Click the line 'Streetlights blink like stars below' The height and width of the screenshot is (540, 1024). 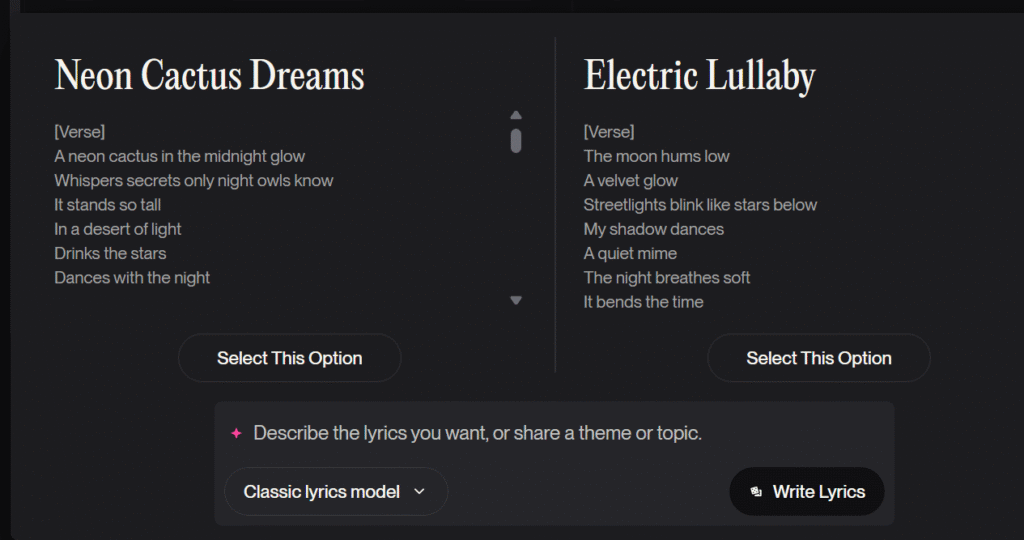pos(700,205)
